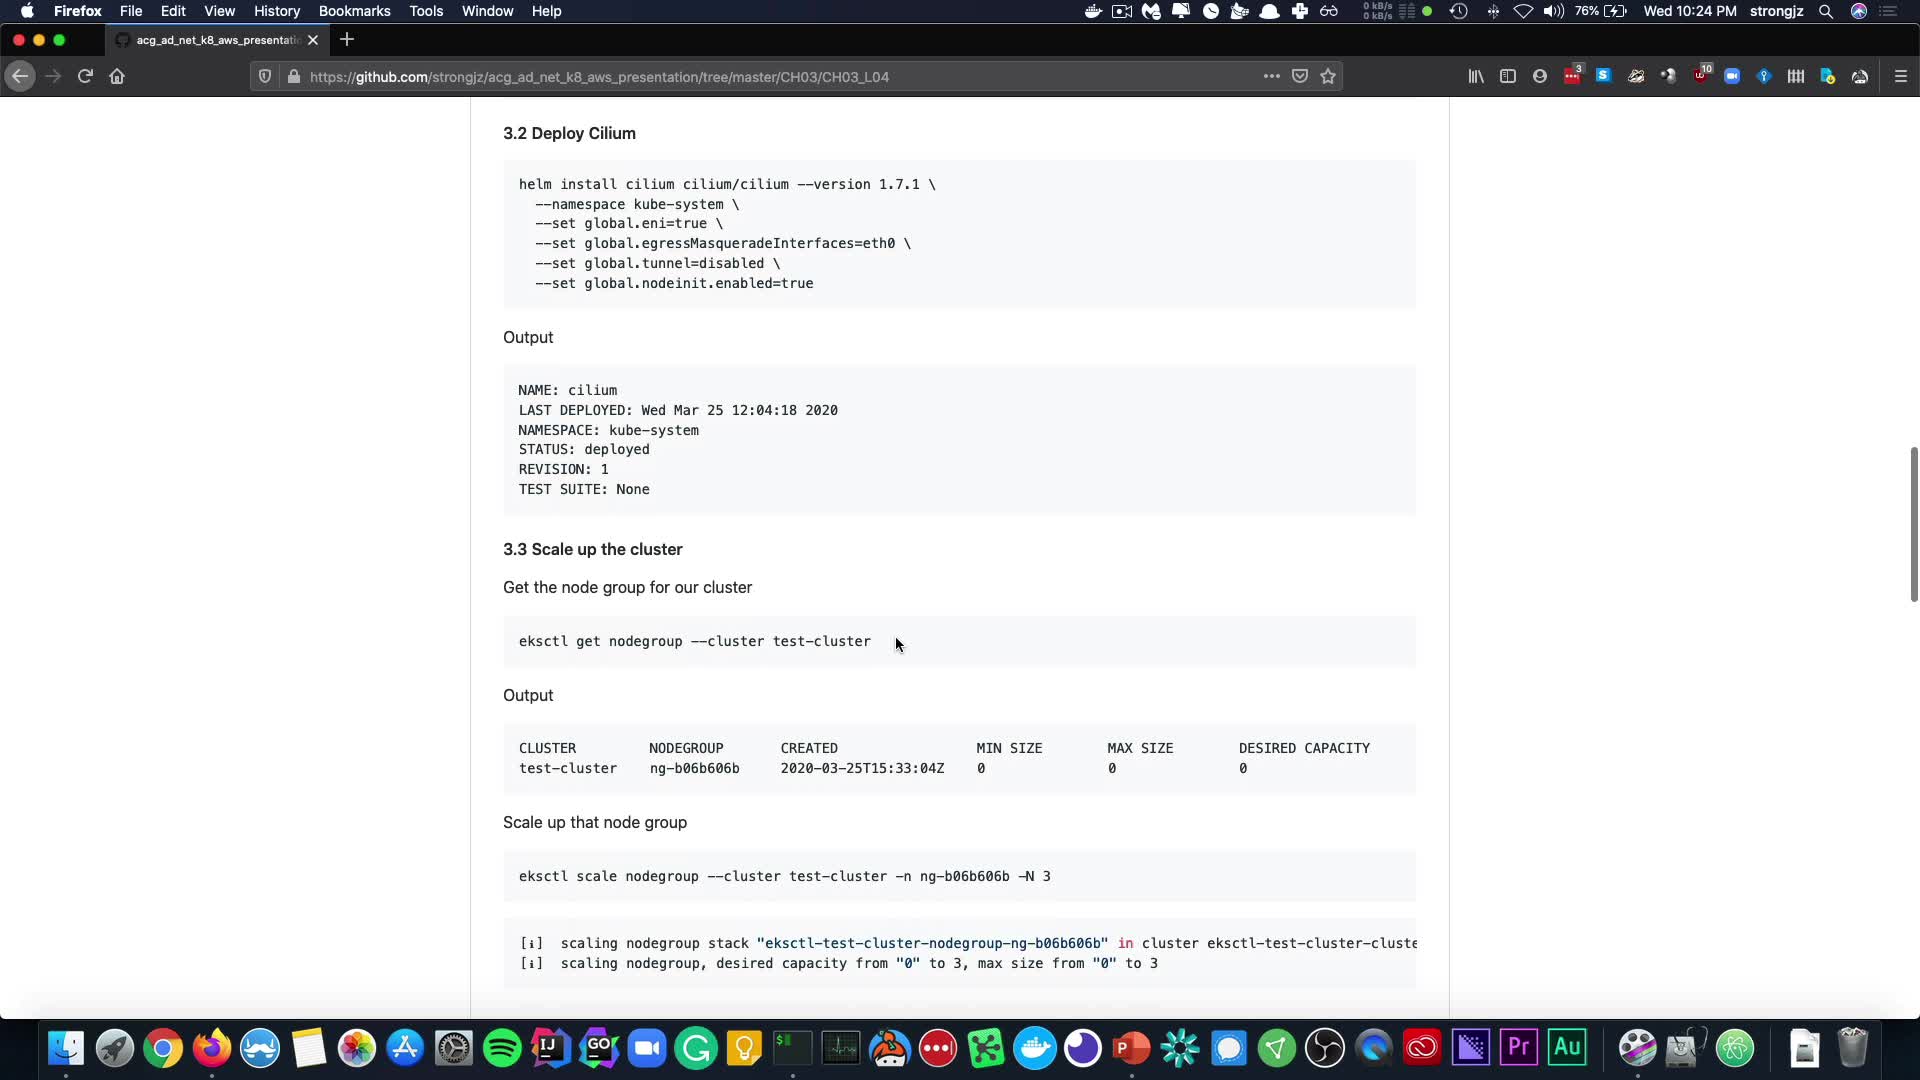Reload the page
The width and height of the screenshot is (1920, 1080).
point(85,76)
